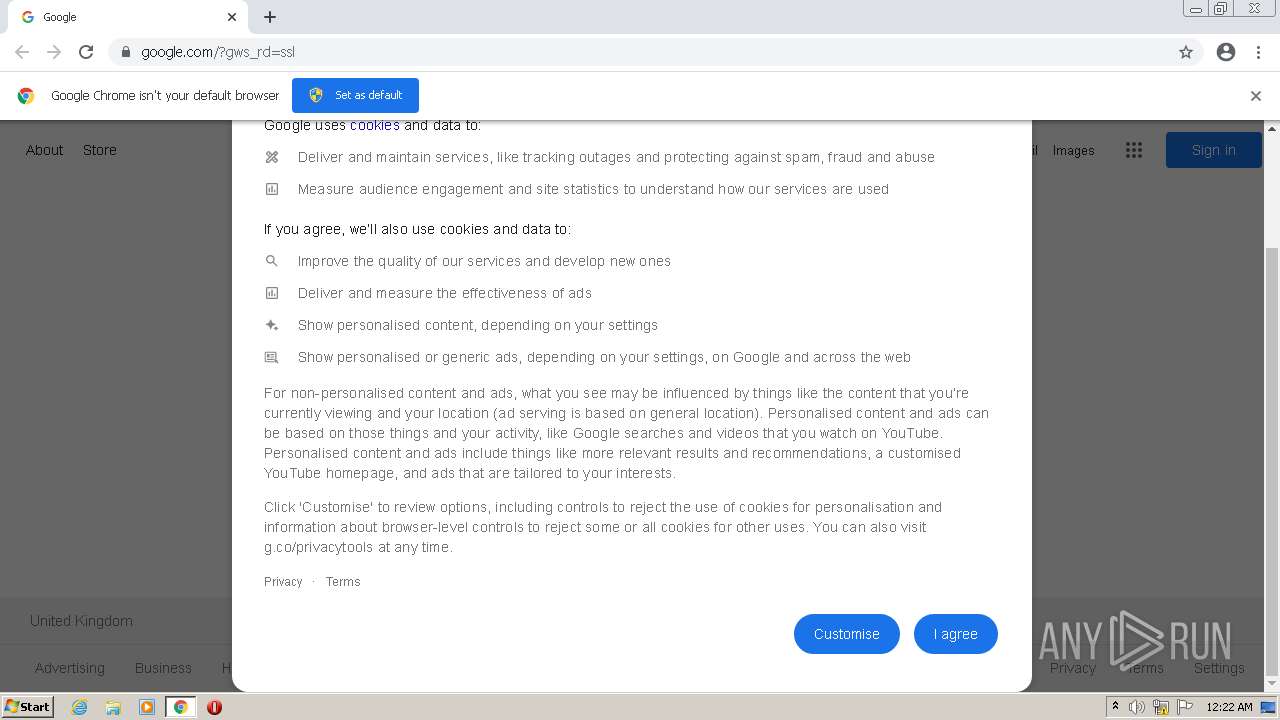Image resolution: width=1280 pixels, height=720 pixels.
Task: Dismiss the default browser notification bar
Action: coord(1255,96)
